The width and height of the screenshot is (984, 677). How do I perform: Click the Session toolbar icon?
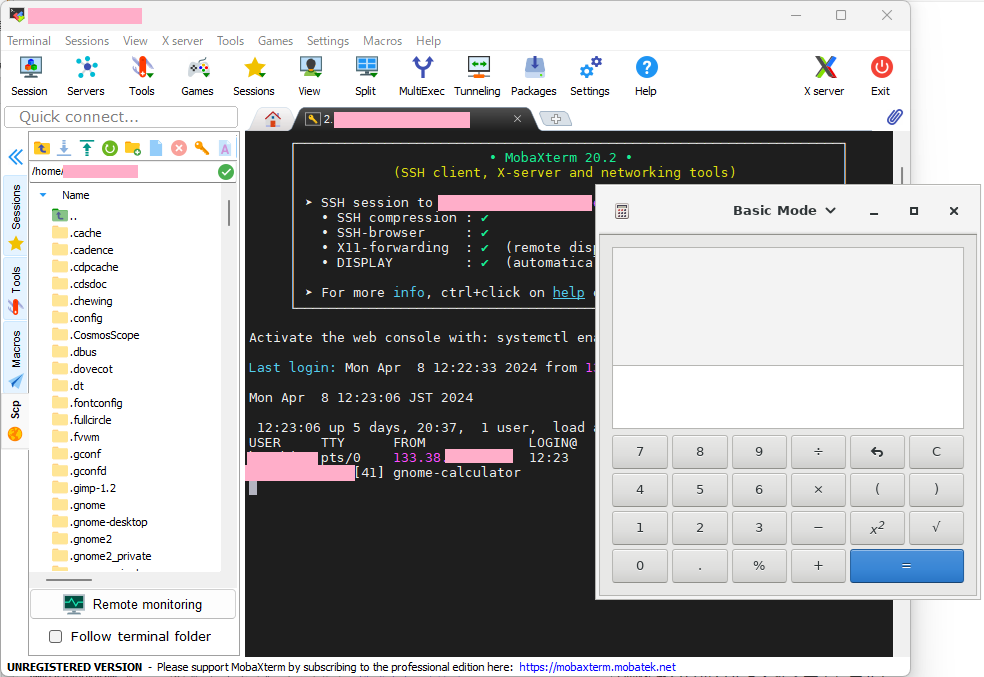click(29, 76)
